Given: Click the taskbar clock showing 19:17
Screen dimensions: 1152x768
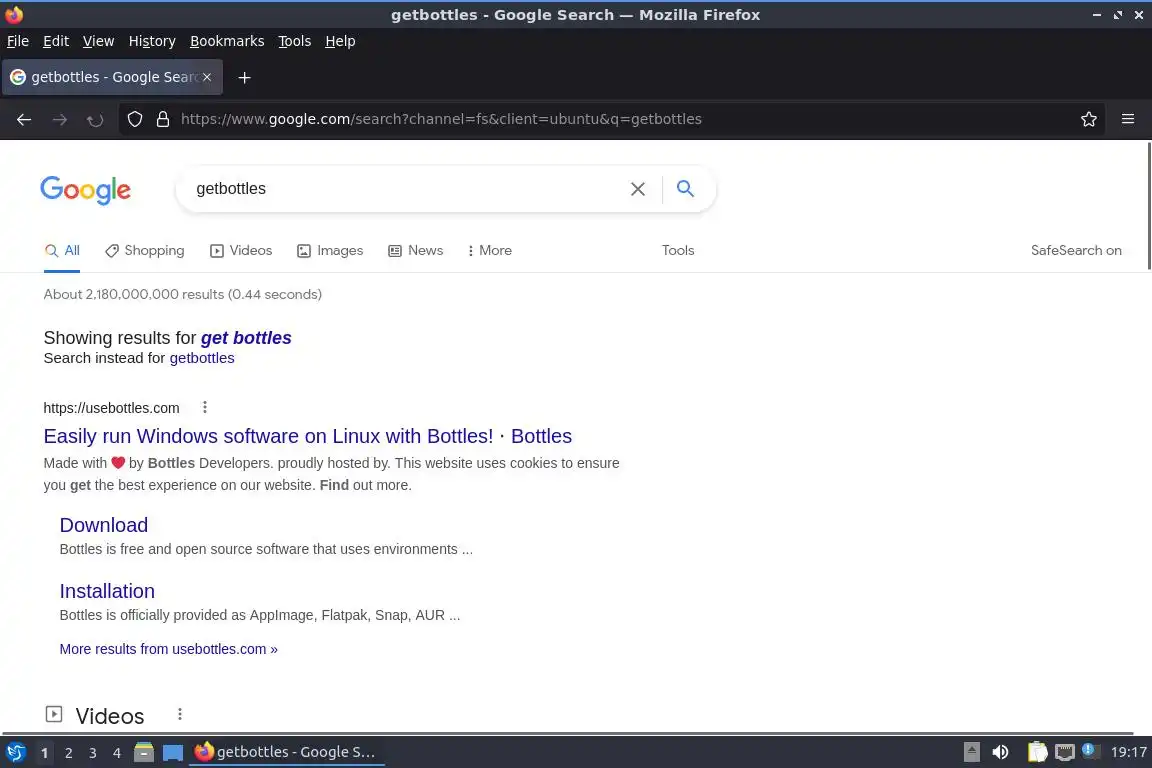Looking at the screenshot, I should [1128, 752].
